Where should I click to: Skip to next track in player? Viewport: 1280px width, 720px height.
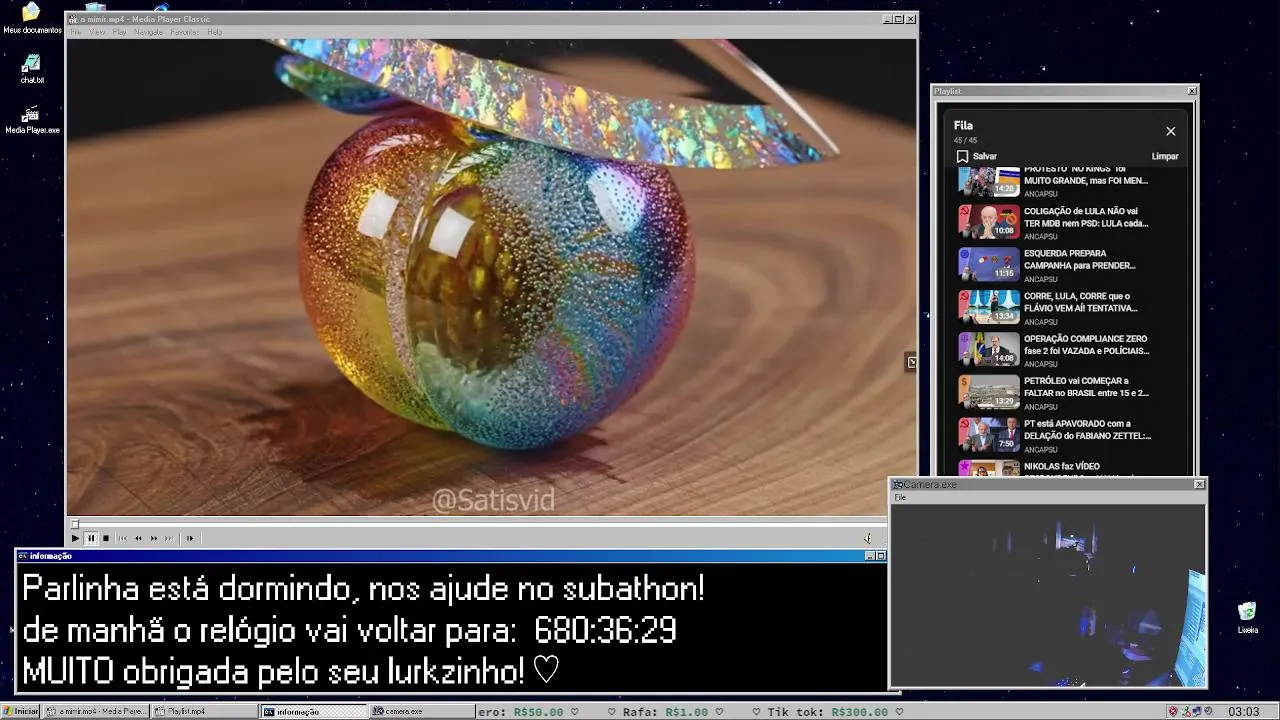(x=169, y=538)
